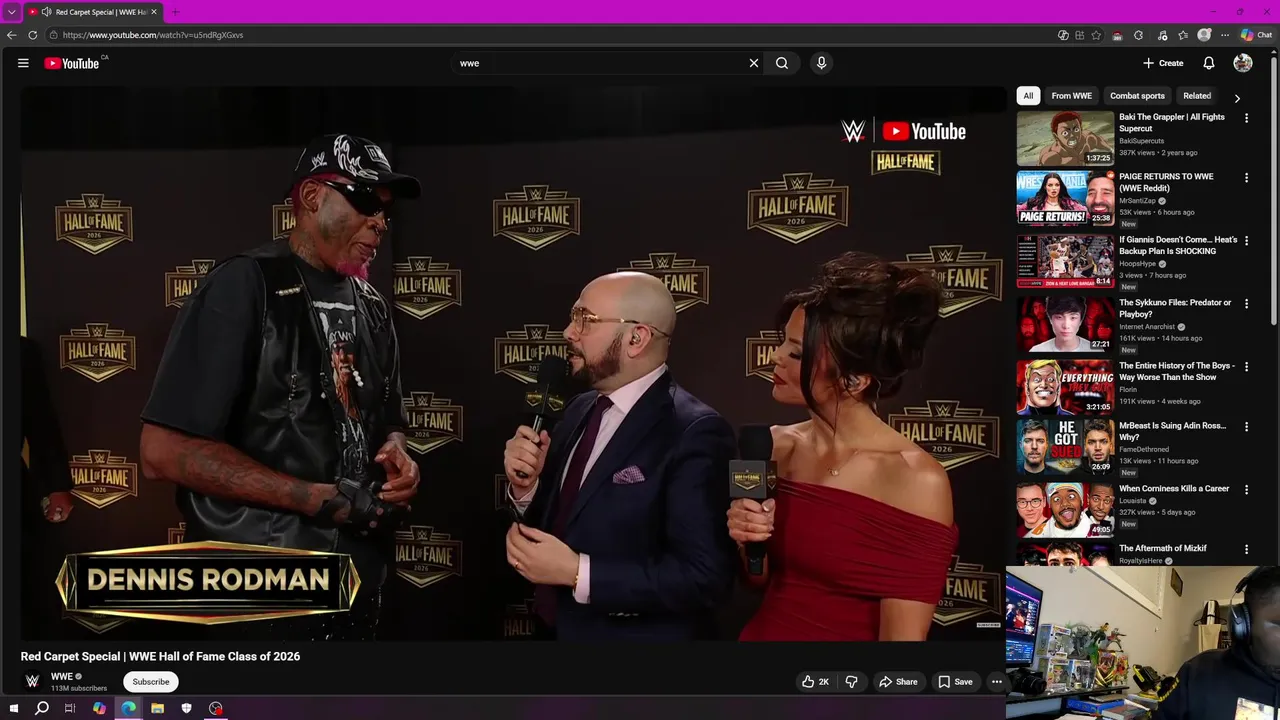Select the From WWE filter chip

tap(1071, 96)
